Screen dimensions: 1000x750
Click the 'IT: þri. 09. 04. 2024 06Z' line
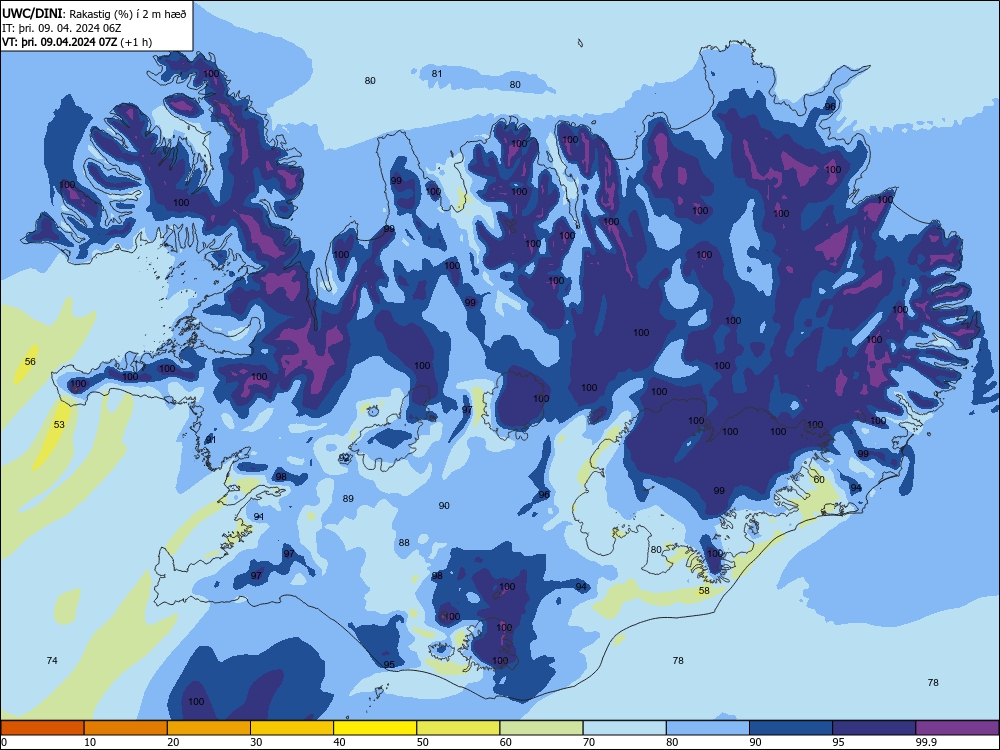pyautogui.click(x=62, y=28)
